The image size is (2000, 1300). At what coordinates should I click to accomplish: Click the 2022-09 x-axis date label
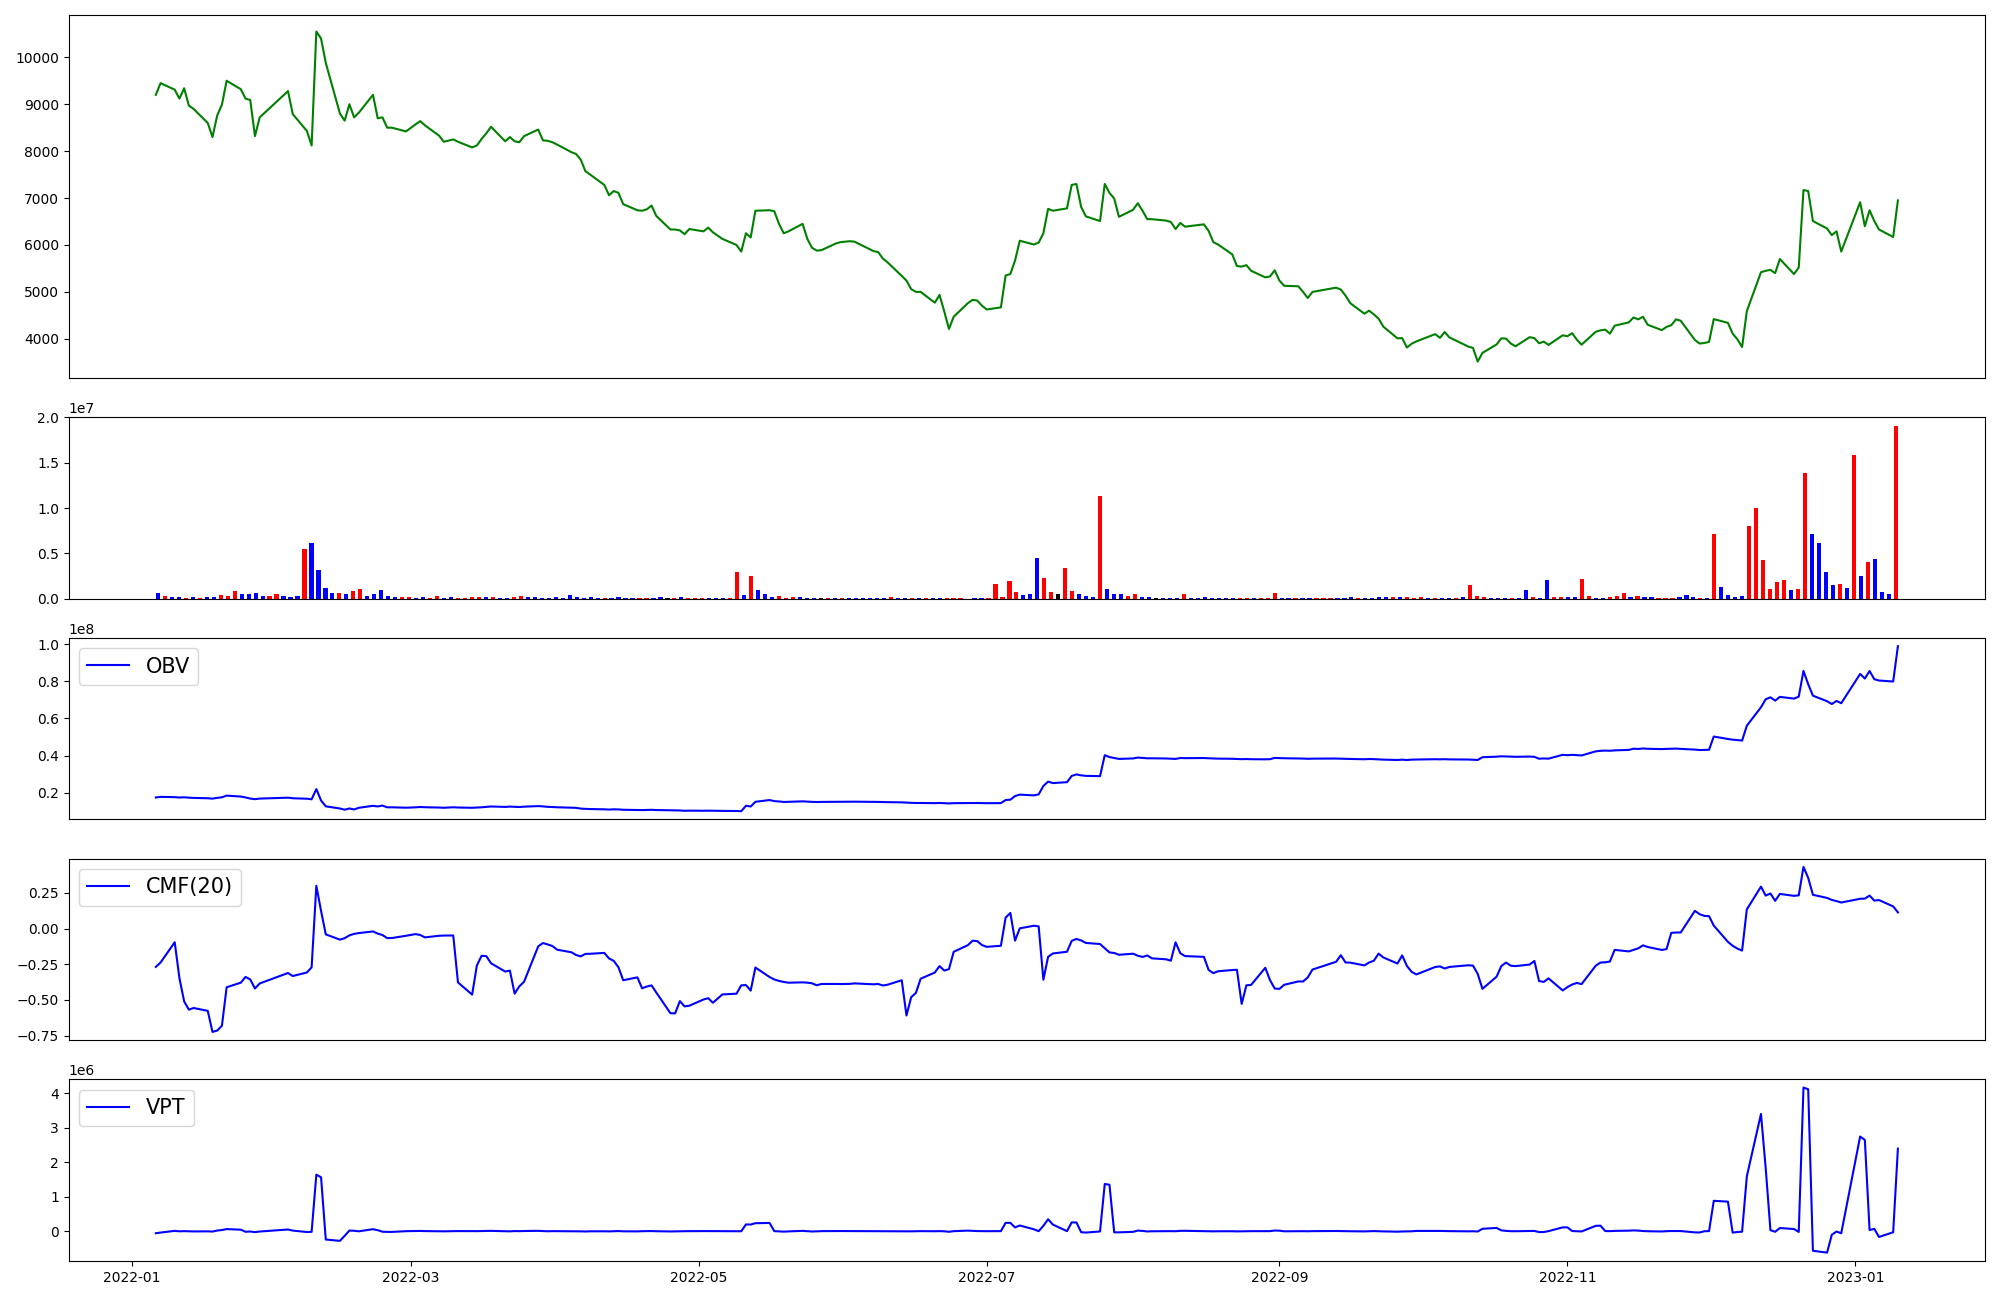click(1279, 1277)
